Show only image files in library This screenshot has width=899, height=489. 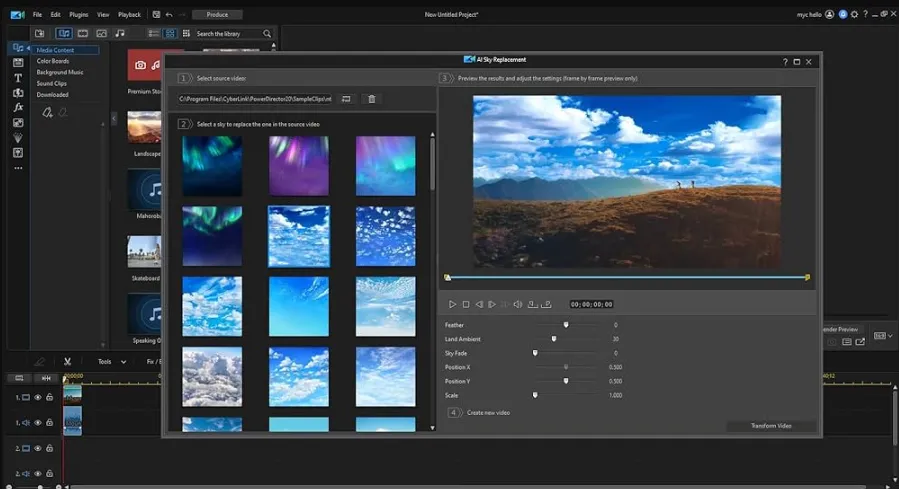(101, 34)
